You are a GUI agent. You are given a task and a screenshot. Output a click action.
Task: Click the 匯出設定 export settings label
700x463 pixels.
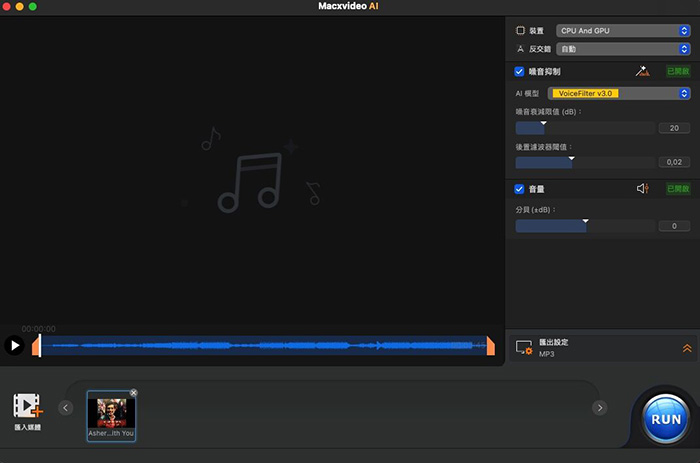[x=554, y=342]
